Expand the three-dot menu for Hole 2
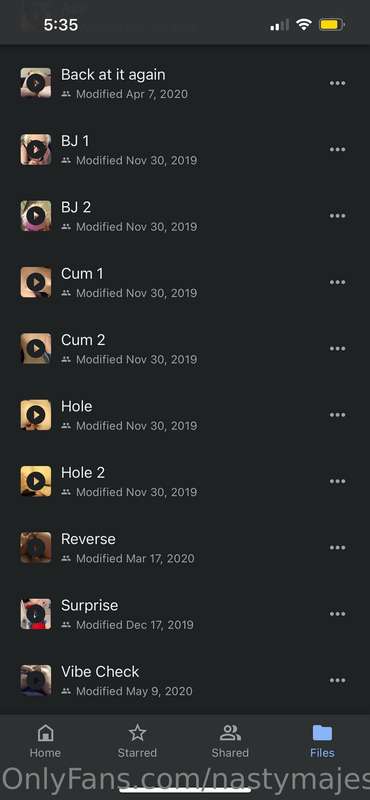 tap(337, 481)
